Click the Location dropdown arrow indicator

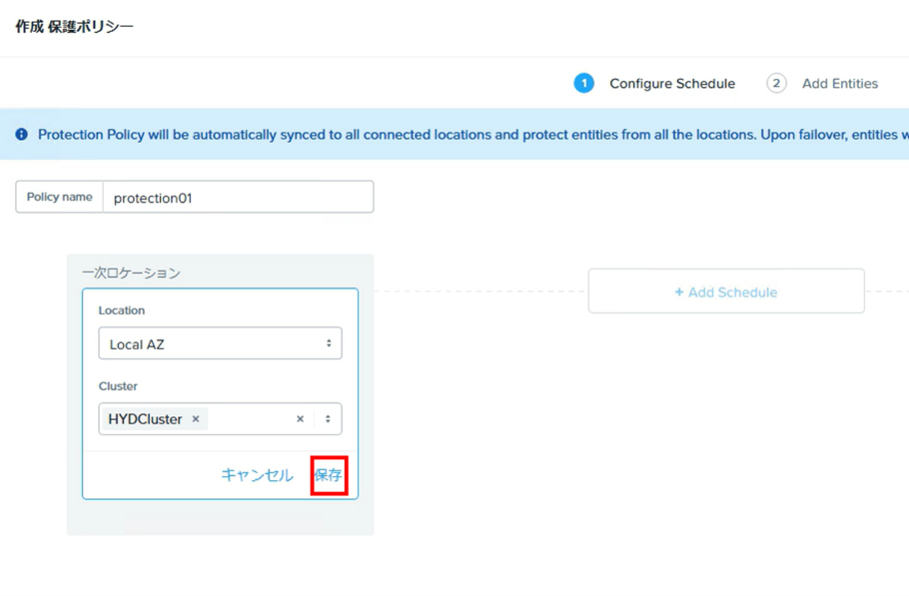click(x=329, y=343)
